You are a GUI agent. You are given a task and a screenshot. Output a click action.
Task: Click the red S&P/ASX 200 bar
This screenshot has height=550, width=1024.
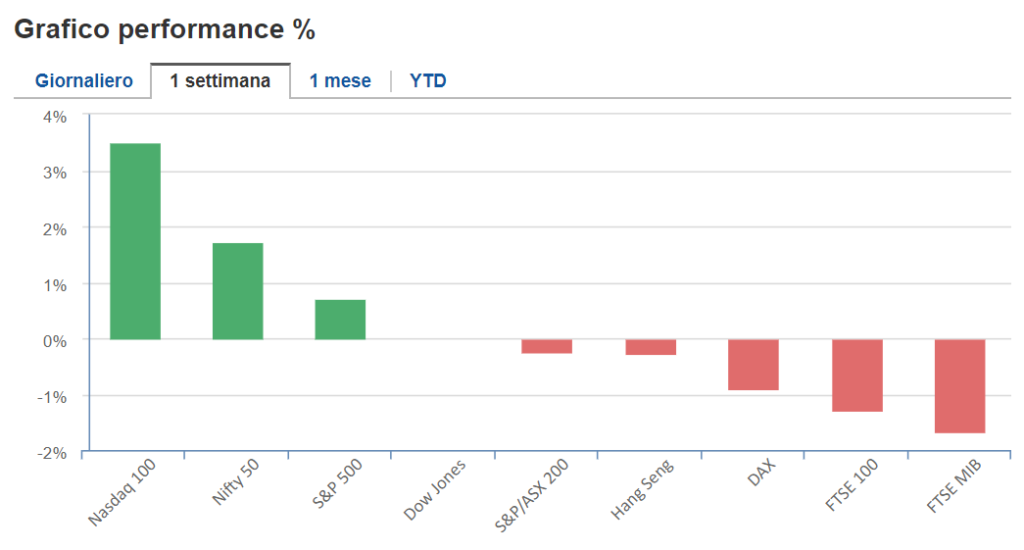point(547,346)
